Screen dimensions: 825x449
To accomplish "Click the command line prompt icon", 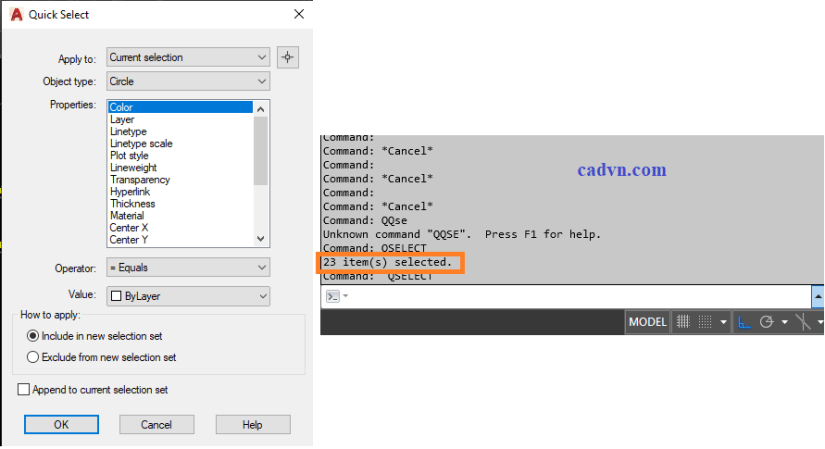I will (333, 296).
